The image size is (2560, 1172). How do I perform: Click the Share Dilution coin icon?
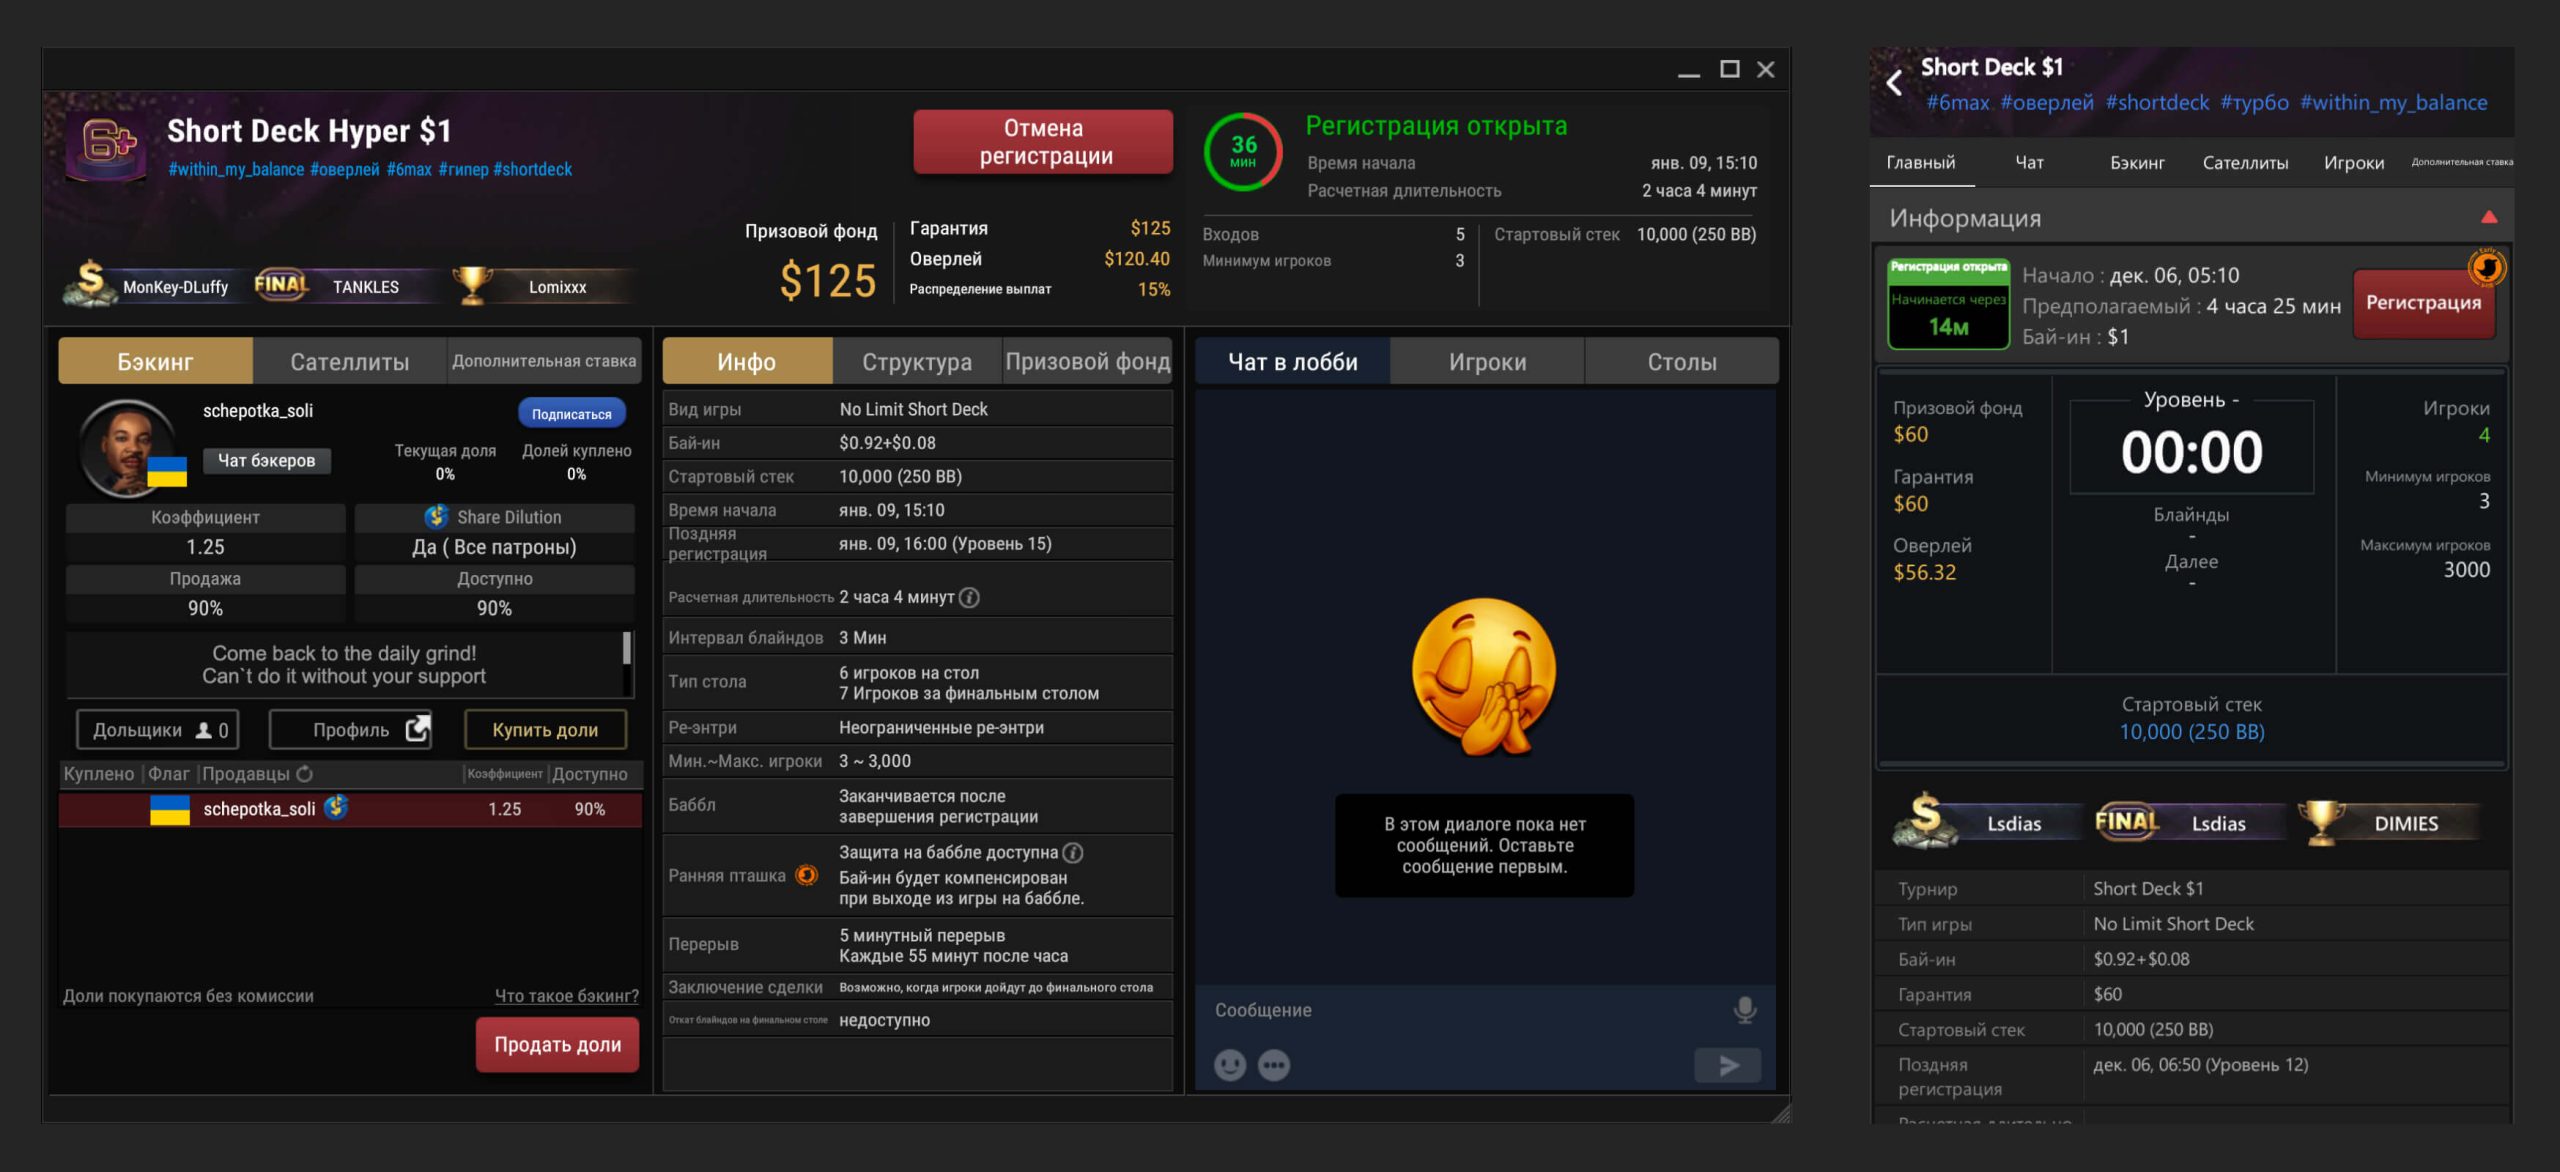click(x=435, y=517)
